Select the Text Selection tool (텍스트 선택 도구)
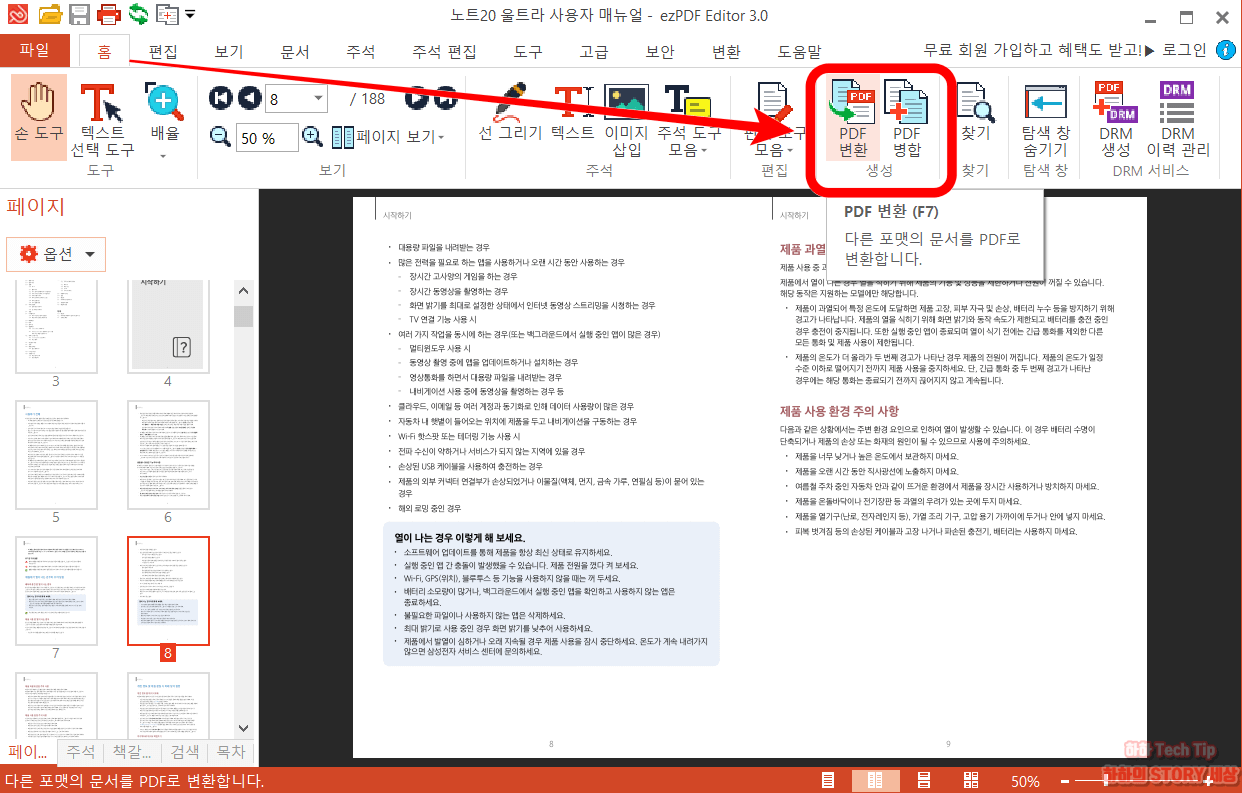This screenshot has width=1242, height=793. click(102, 119)
